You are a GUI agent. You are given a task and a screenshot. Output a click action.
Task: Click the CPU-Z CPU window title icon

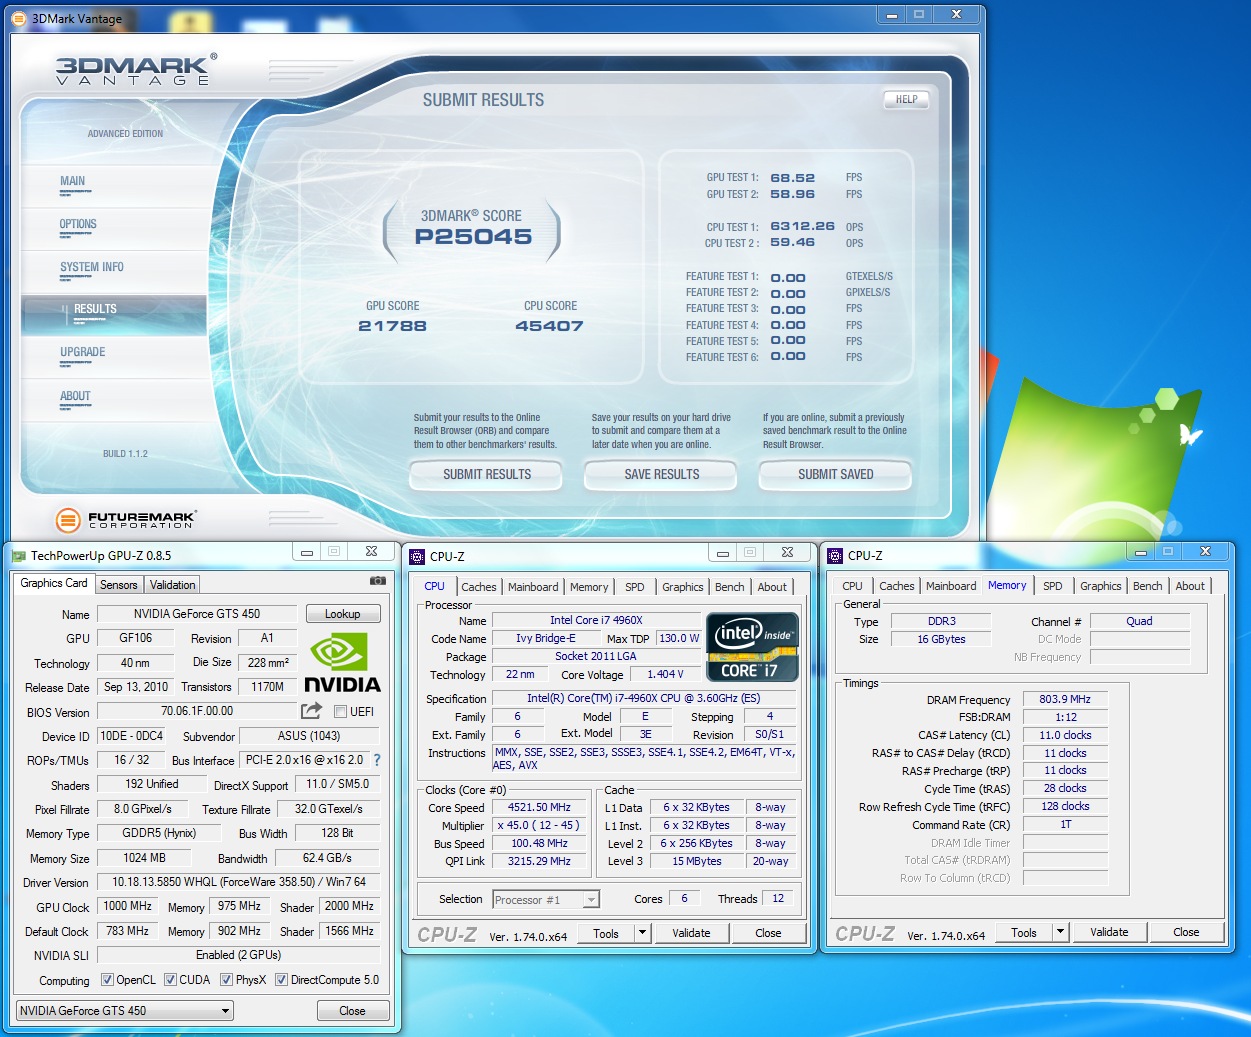(417, 556)
